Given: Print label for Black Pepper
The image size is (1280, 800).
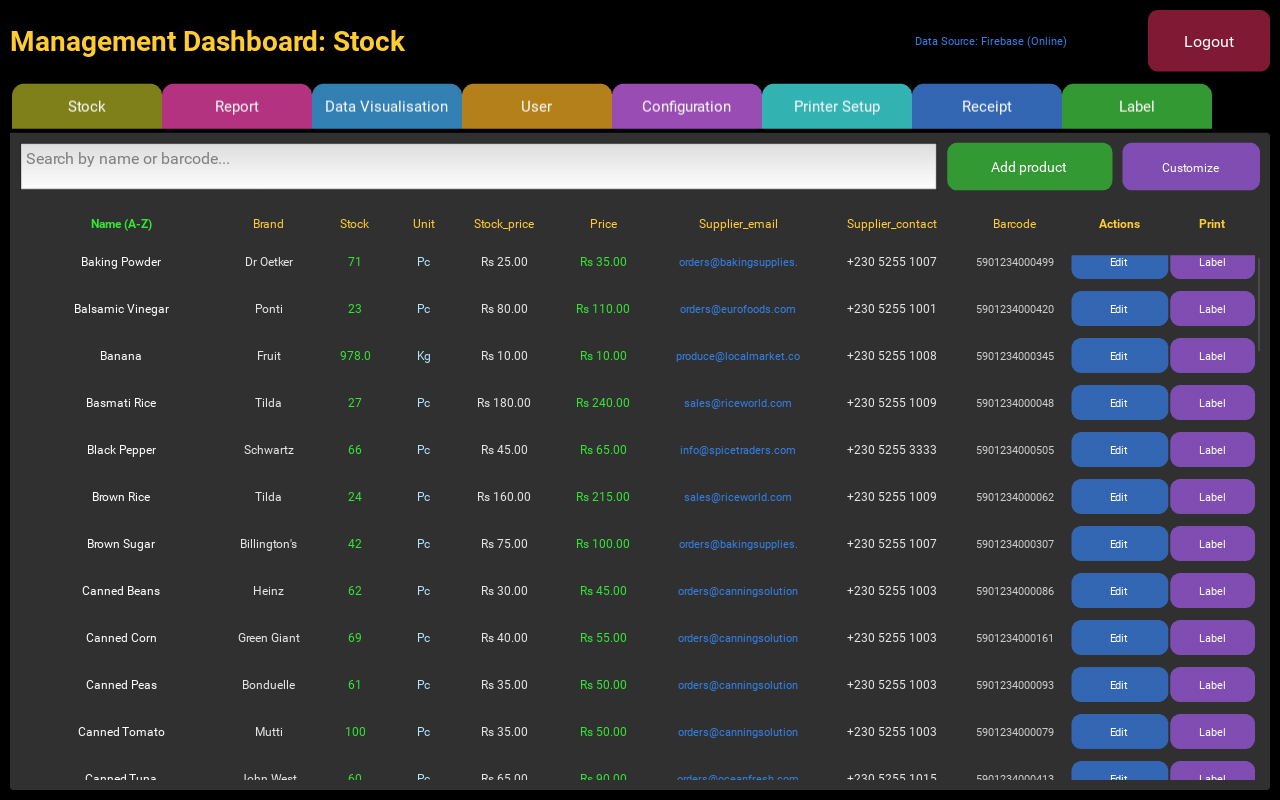Looking at the screenshot, I should click(x=1212, y=450).
